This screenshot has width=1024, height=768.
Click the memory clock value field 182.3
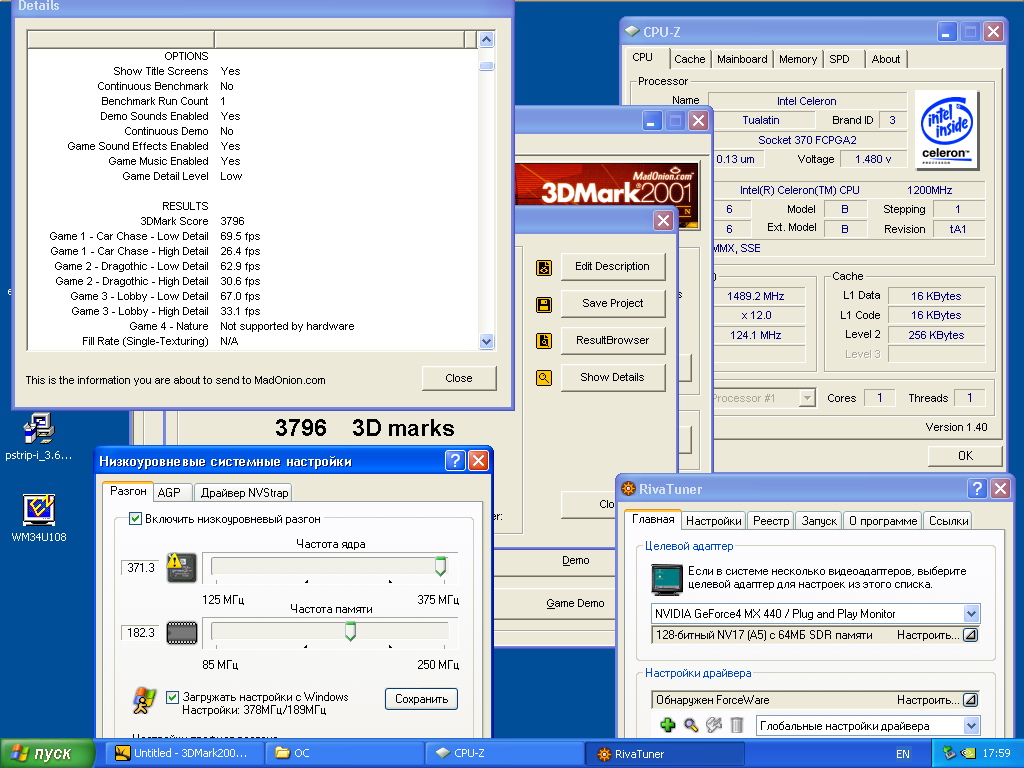pyautogui.click(x=140, y=632)
